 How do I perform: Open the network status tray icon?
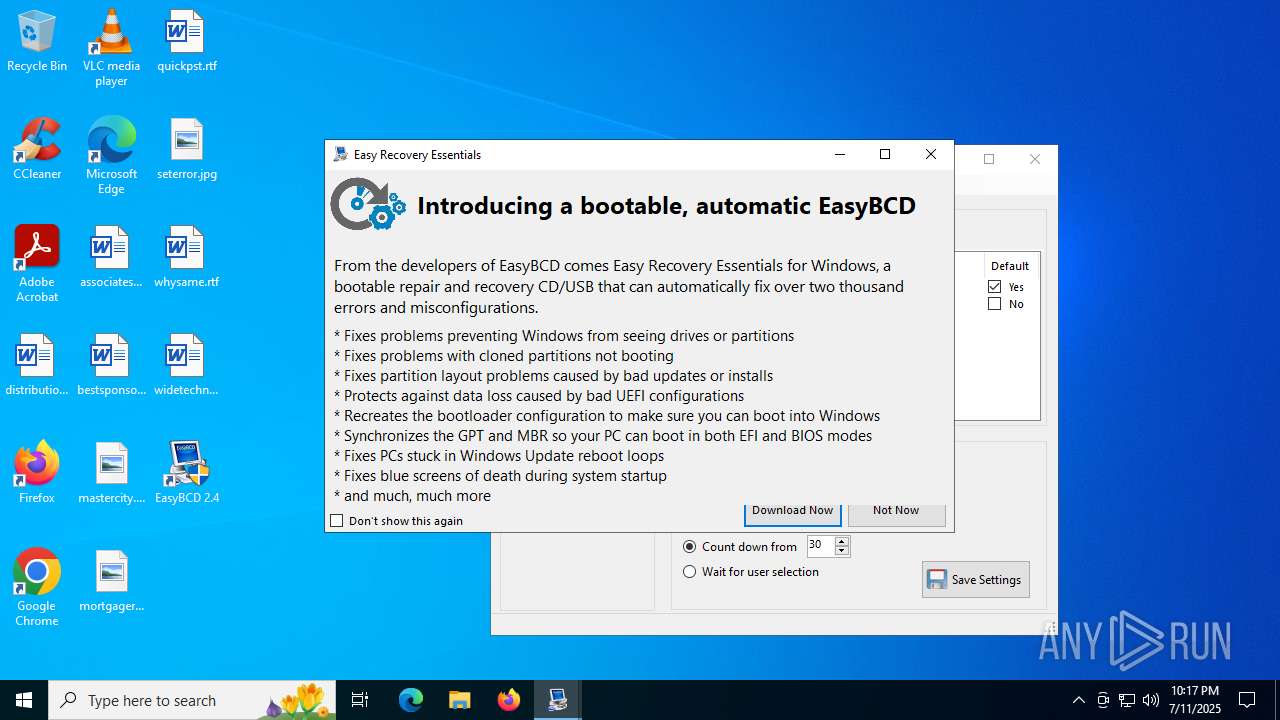[x=1127, y=700]
